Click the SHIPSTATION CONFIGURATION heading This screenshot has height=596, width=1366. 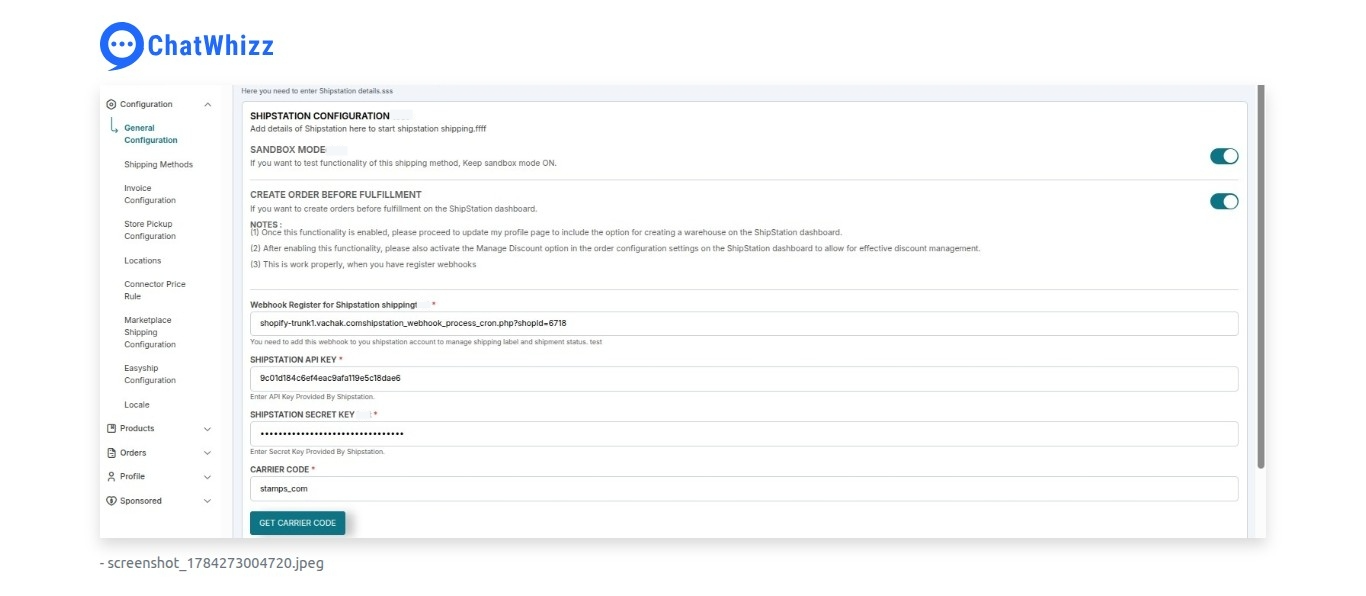(320, 116)
